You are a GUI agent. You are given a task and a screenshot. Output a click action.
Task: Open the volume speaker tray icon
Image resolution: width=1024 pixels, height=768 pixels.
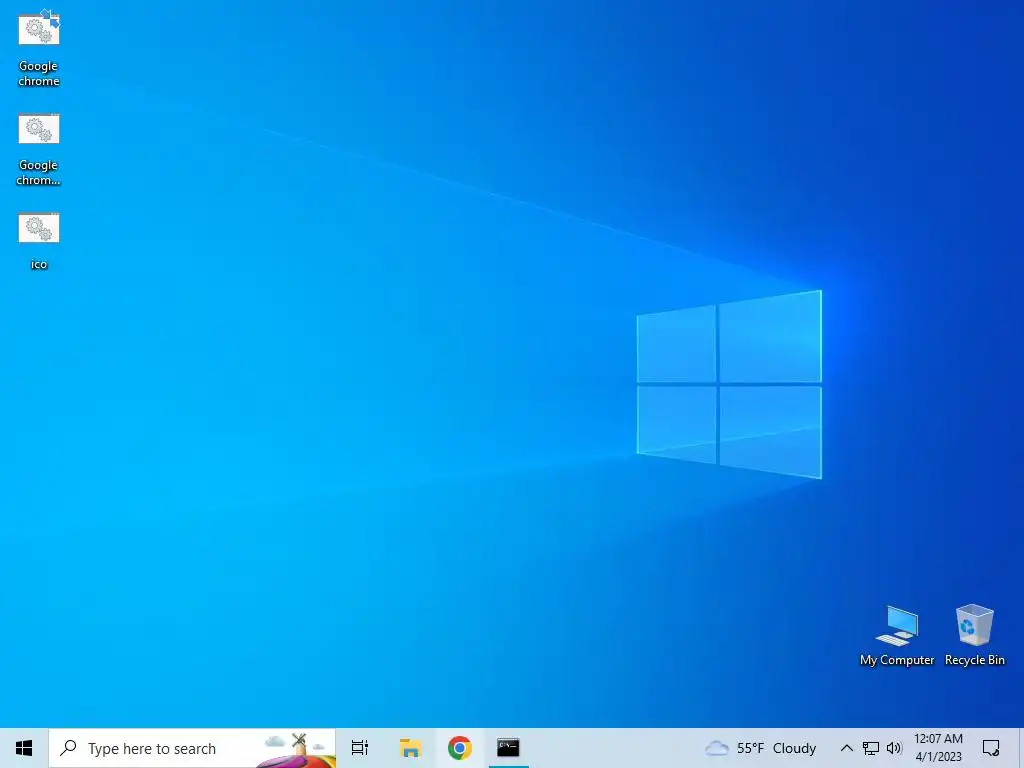(x=894, y=748)
